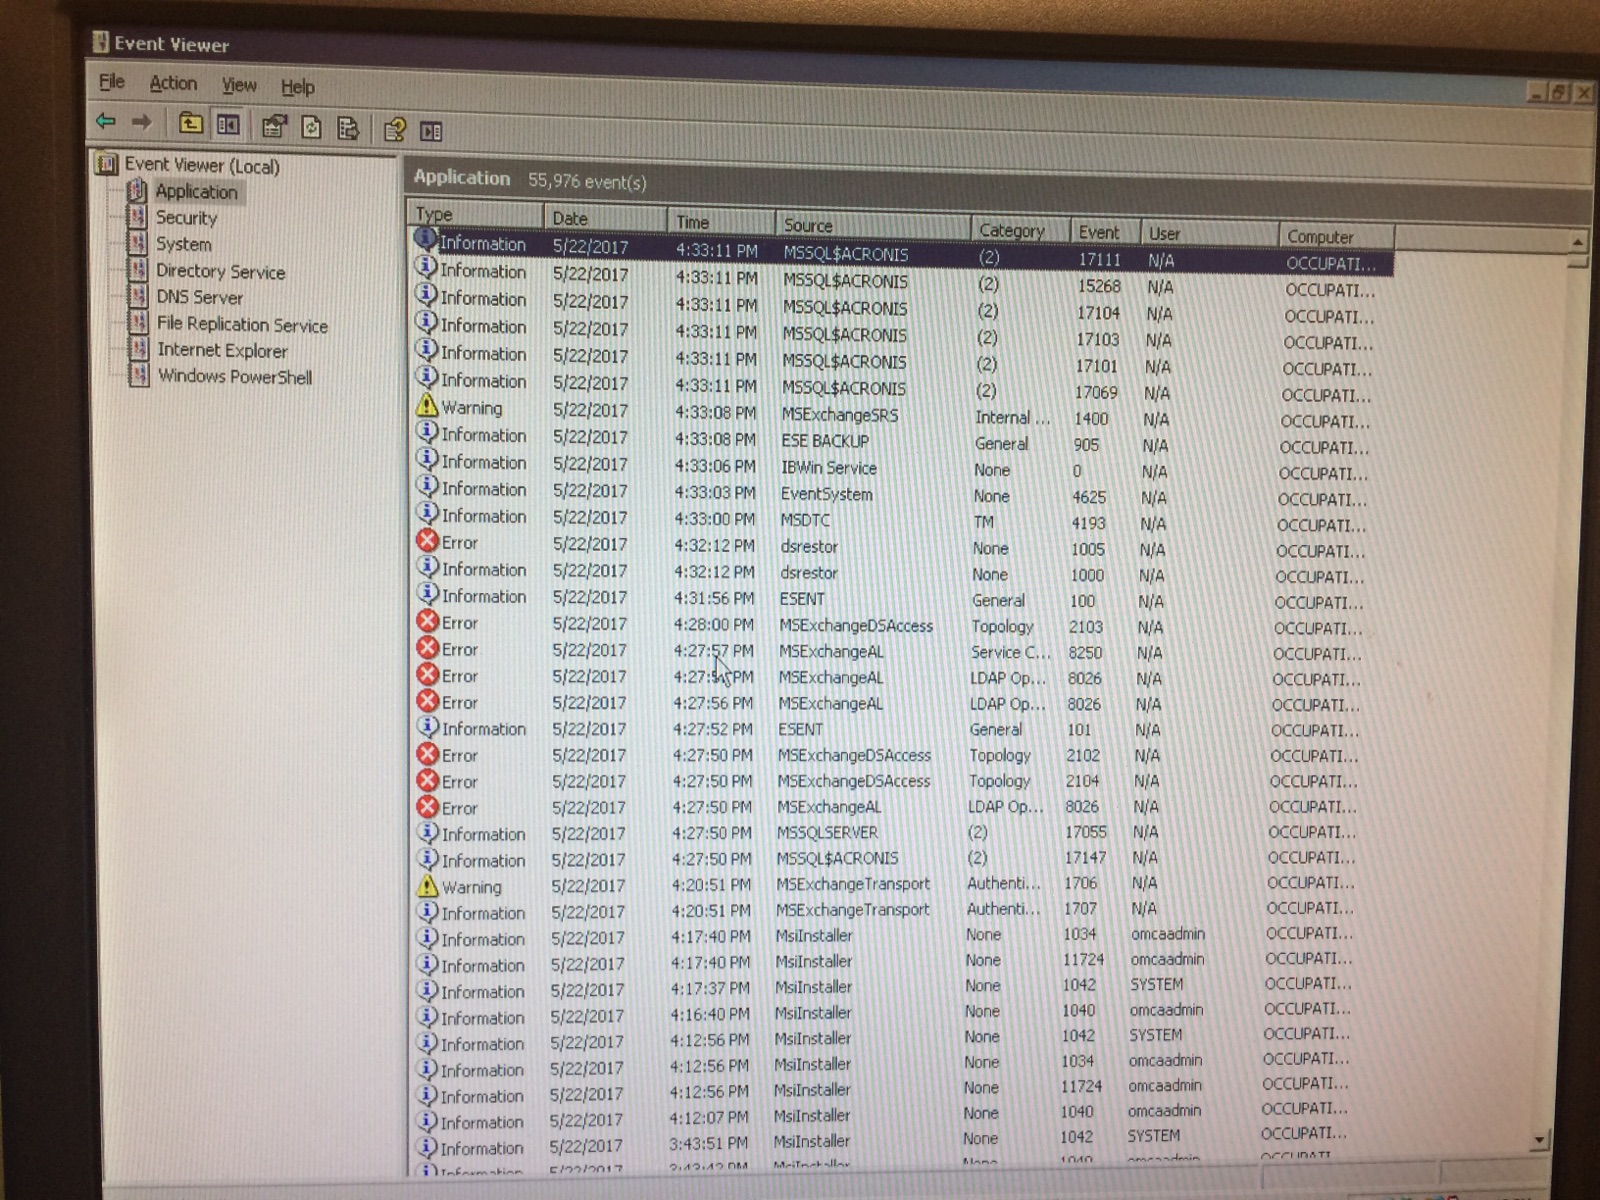Click the MsiInstaller source at 3:43:51 PM
The height and width of the screenshot is (1200, 1600).
tap(812, 1141)
